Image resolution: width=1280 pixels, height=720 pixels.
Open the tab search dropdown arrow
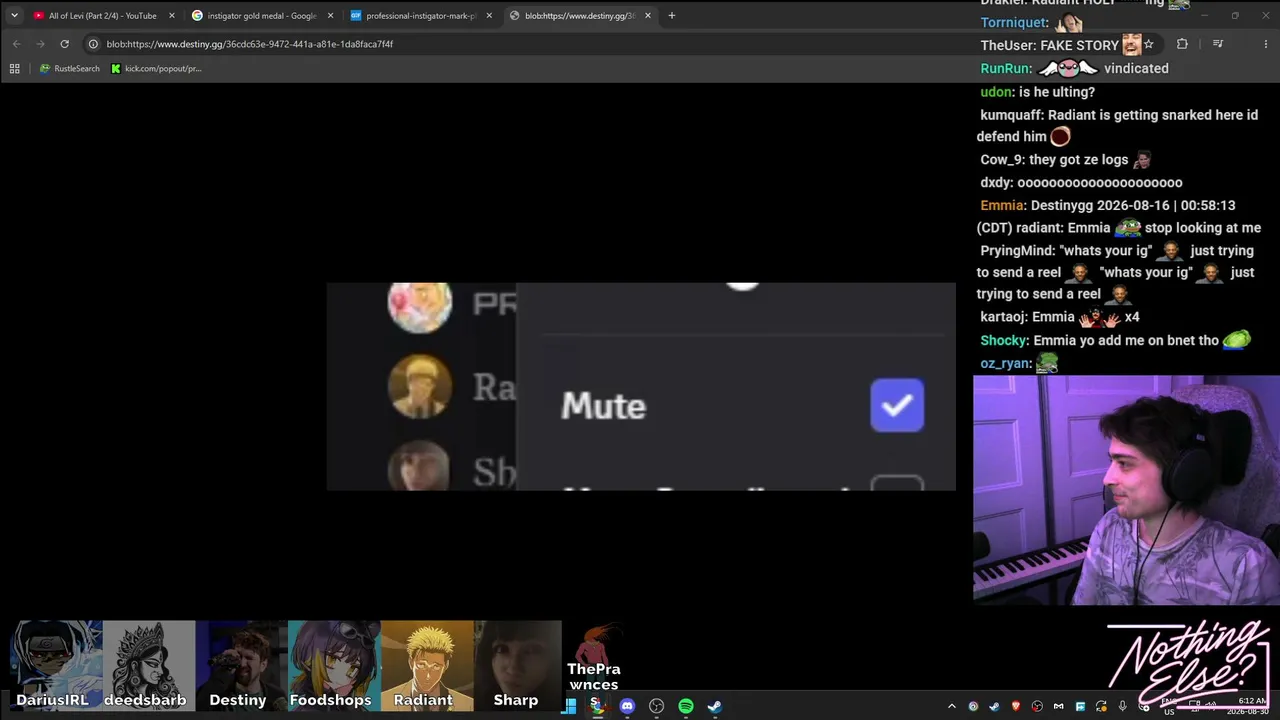(x=14, y=15)
